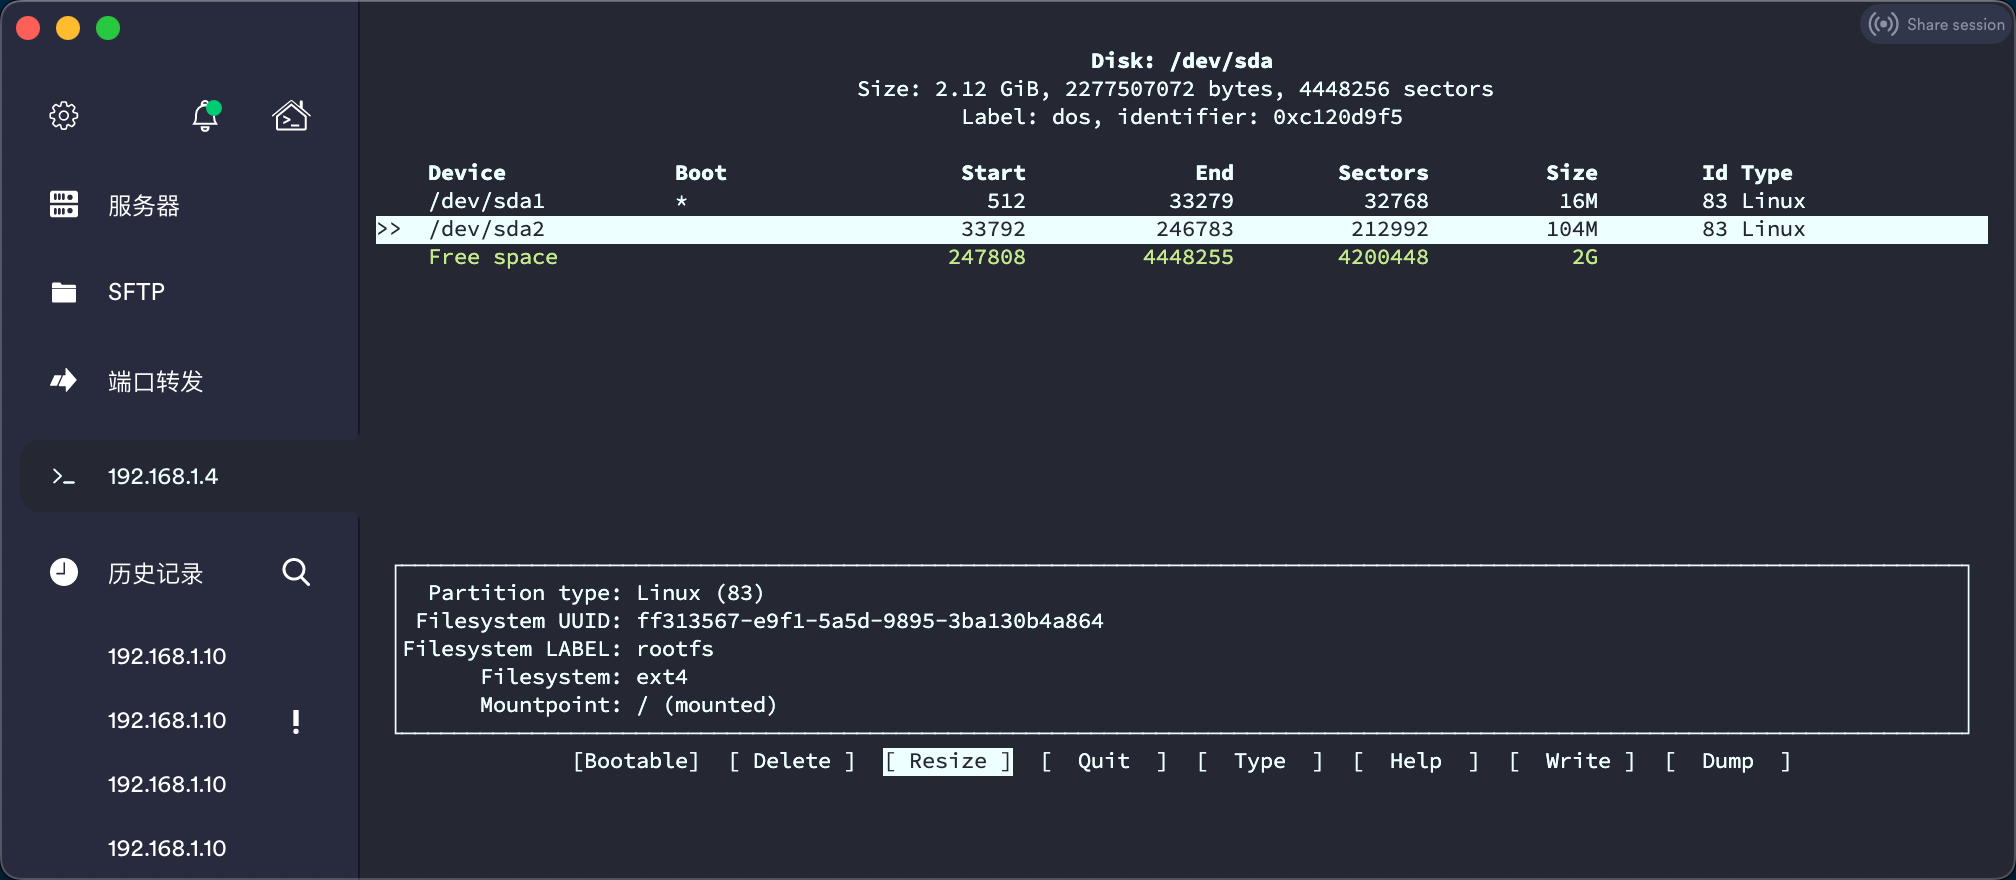Click the port forwarding arrow icon
Image resolution: width=2016 pixels, height=880 pixels.
click(64, 381)
